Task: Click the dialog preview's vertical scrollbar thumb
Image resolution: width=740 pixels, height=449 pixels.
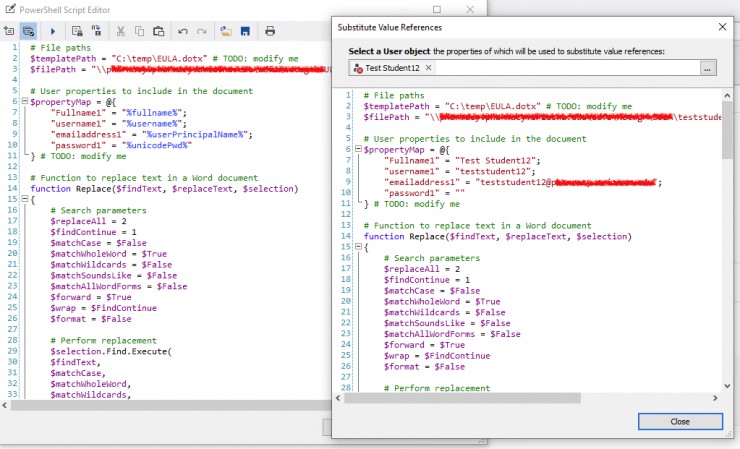Action: point(727,130)
